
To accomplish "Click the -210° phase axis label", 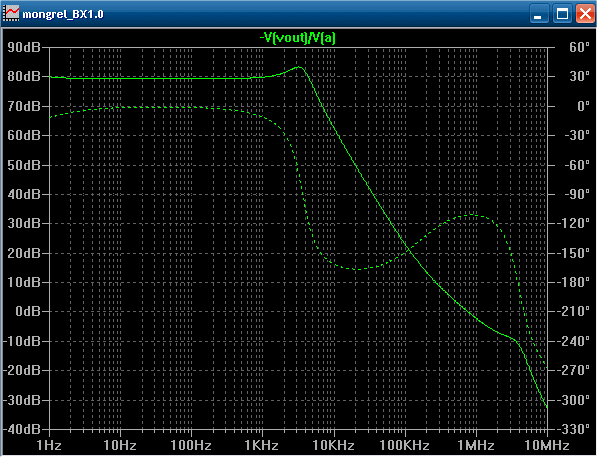I will click(574, 312).
